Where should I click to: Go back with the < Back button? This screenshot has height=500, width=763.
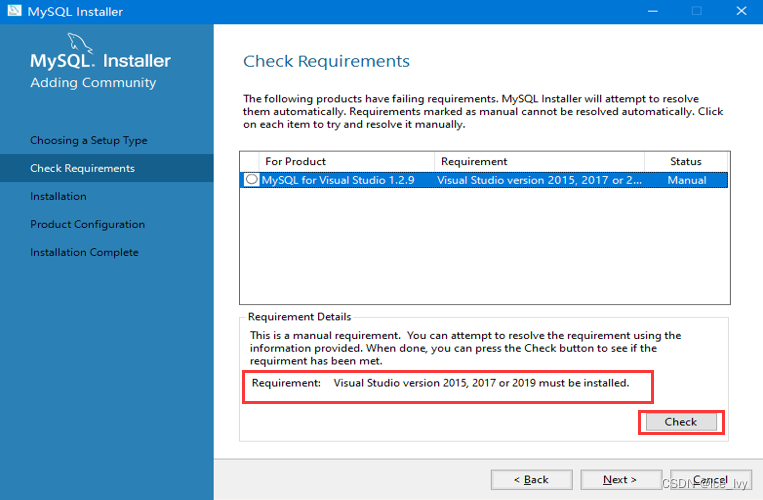point(531,480)
